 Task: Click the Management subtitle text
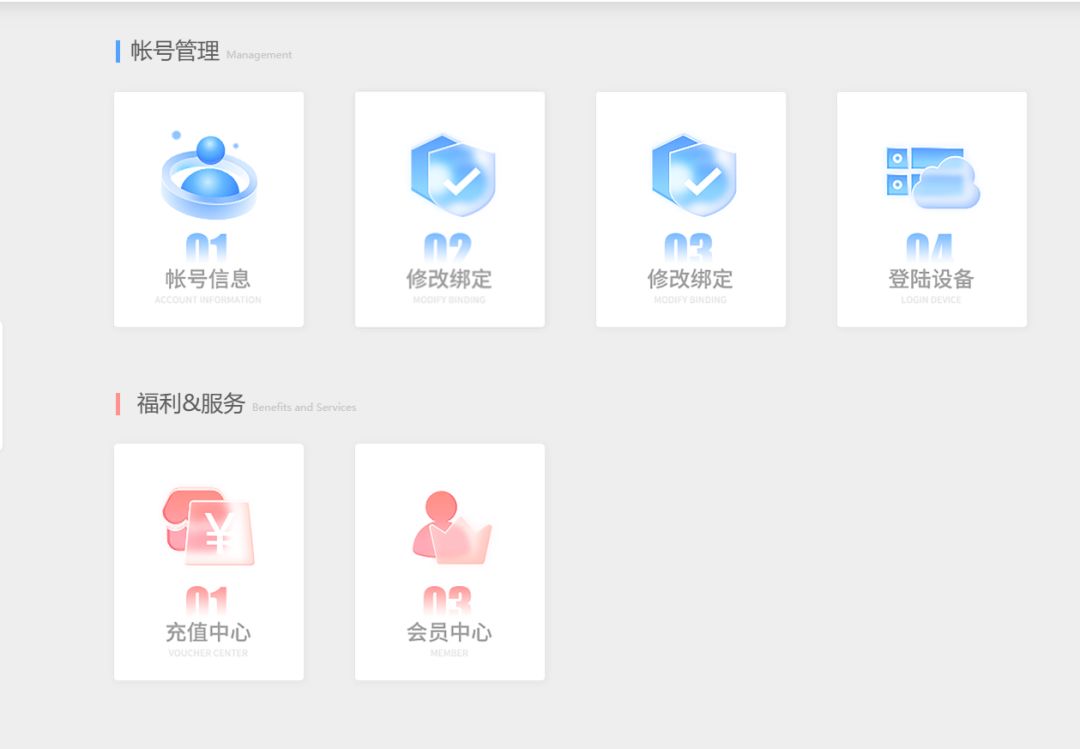pos(259,54)
